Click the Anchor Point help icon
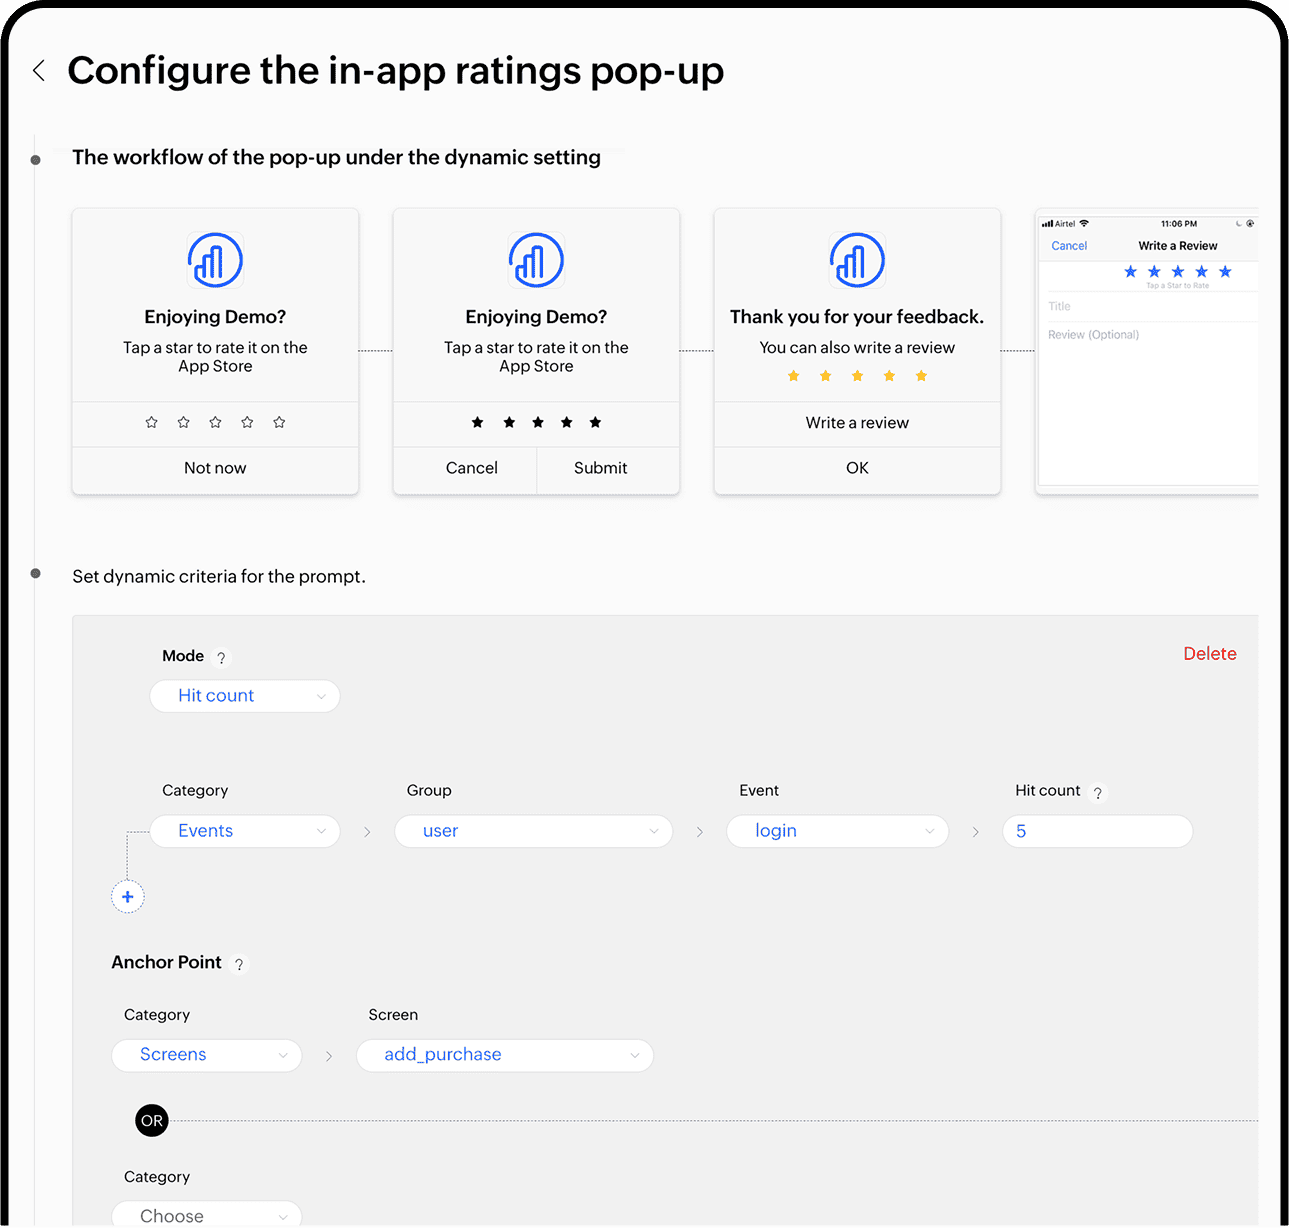The width and height of the screenshot is (1289, 1228). 238,964
